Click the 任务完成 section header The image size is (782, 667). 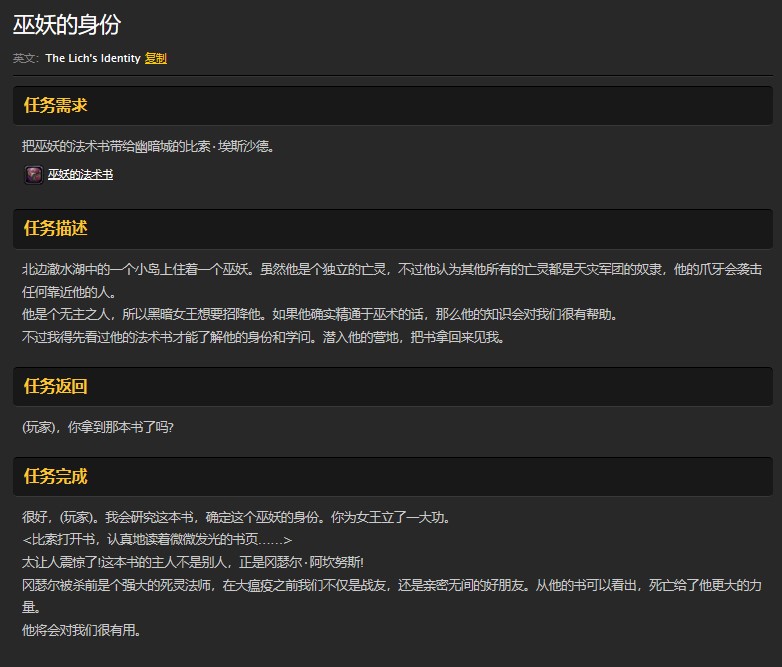coord(56,476)
